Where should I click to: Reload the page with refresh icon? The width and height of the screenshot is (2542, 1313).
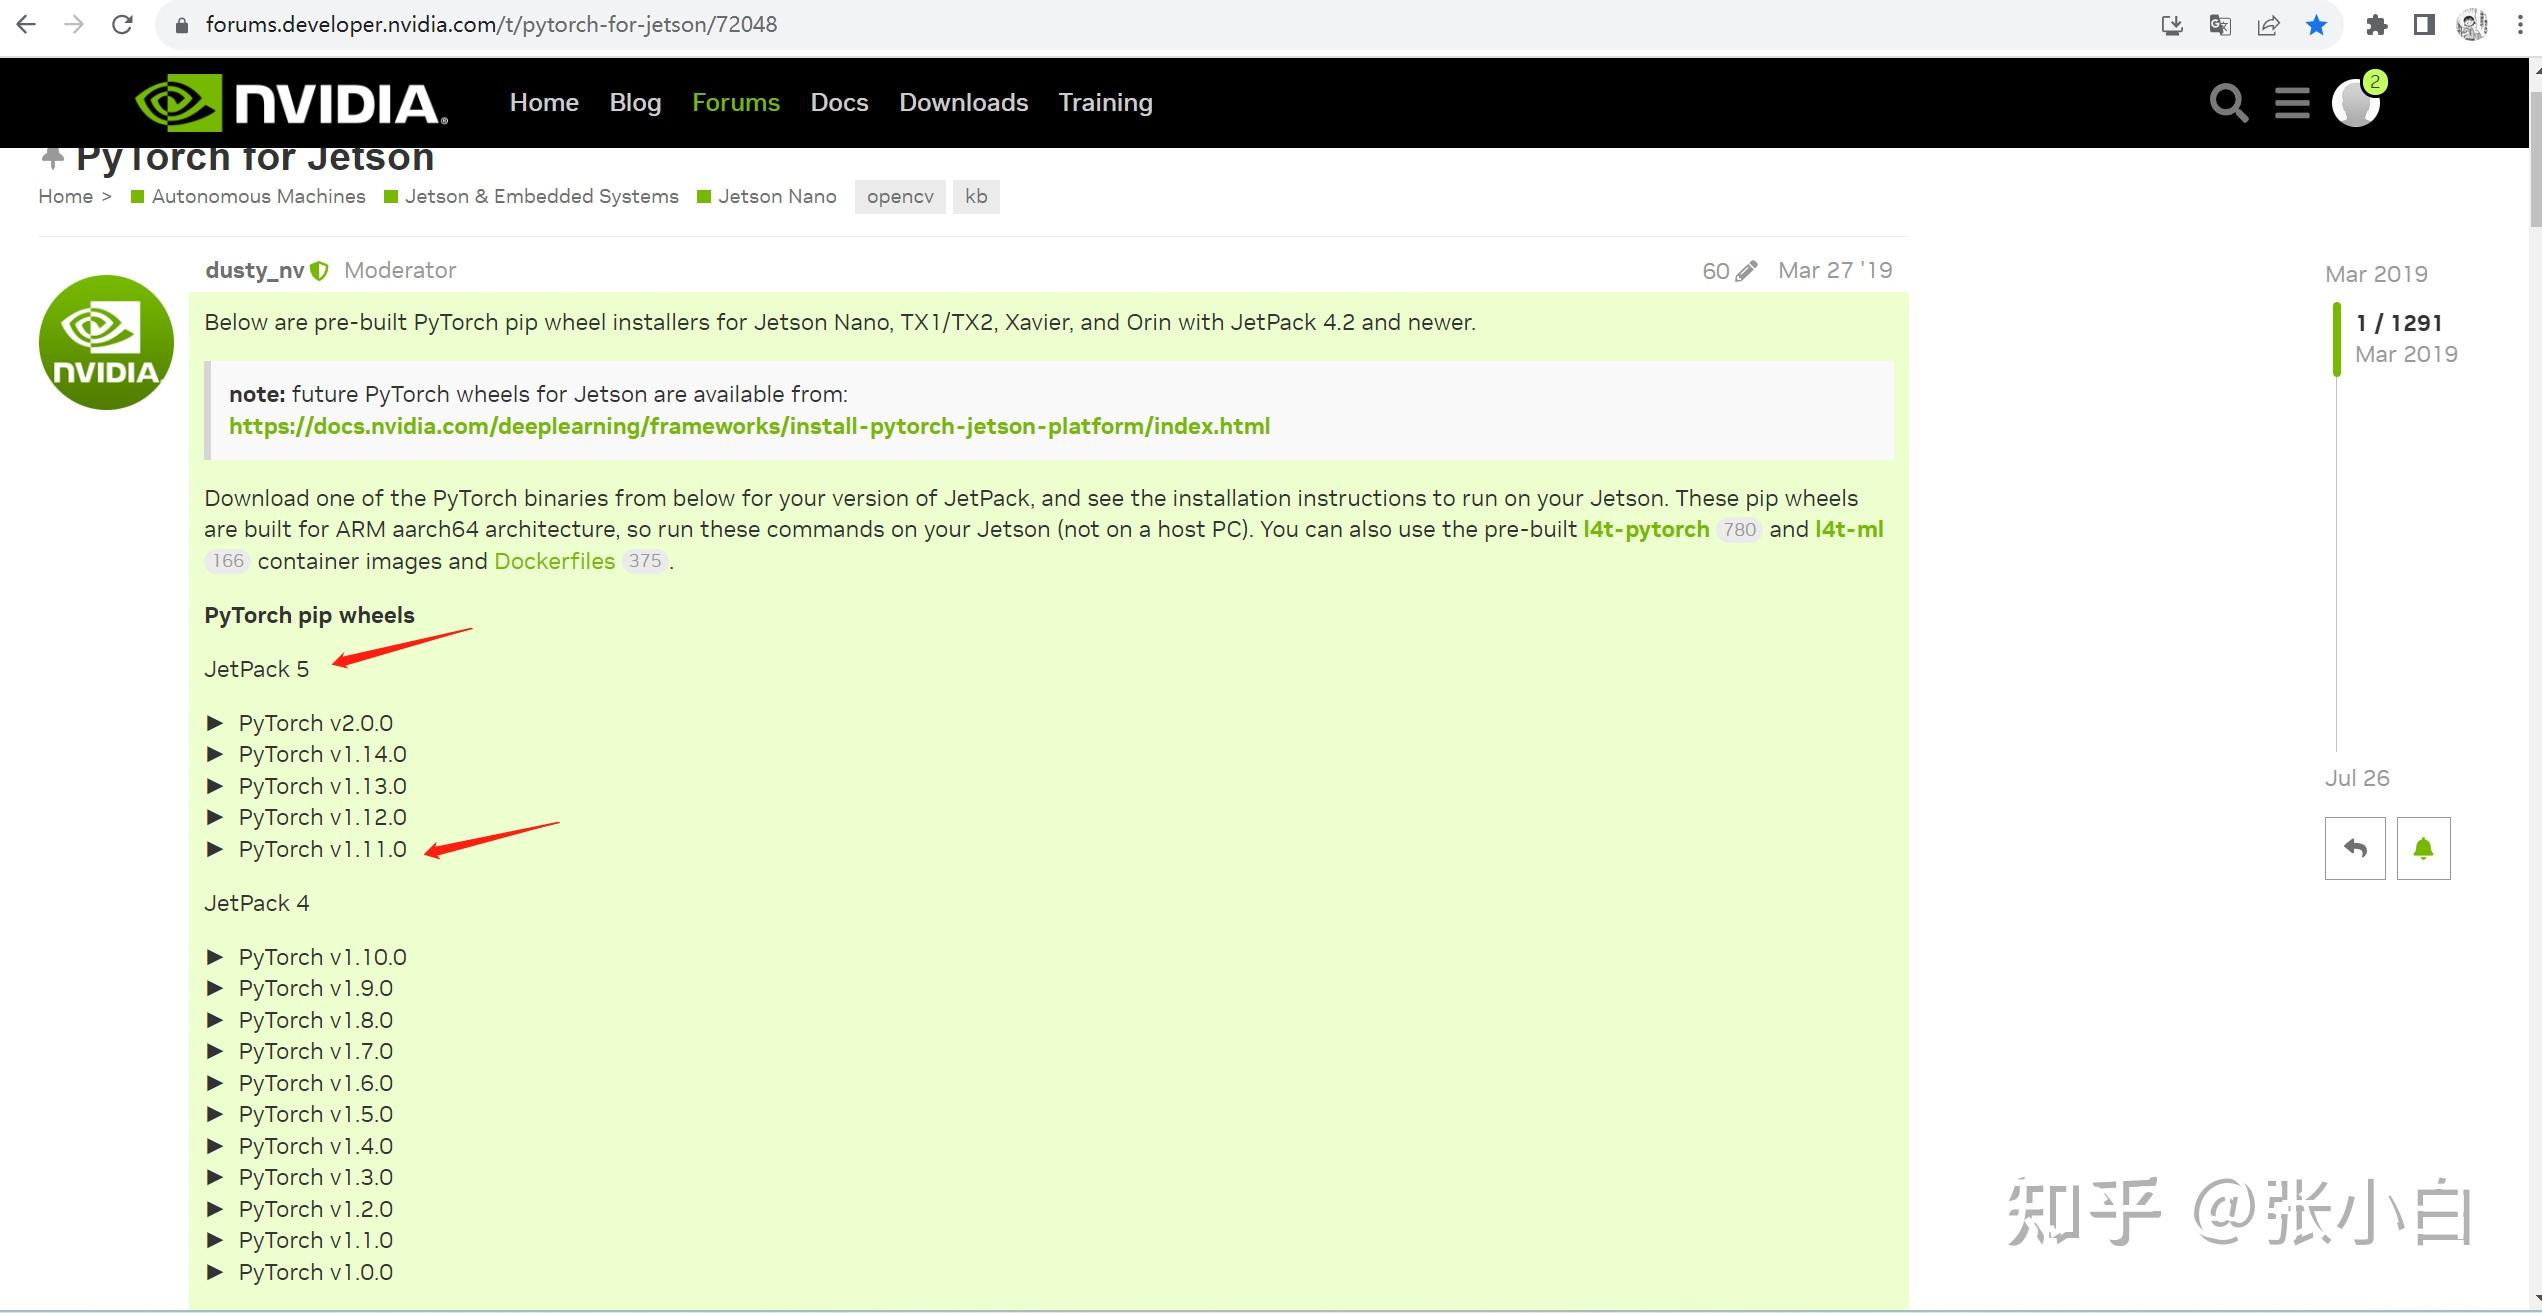[122, 24]
